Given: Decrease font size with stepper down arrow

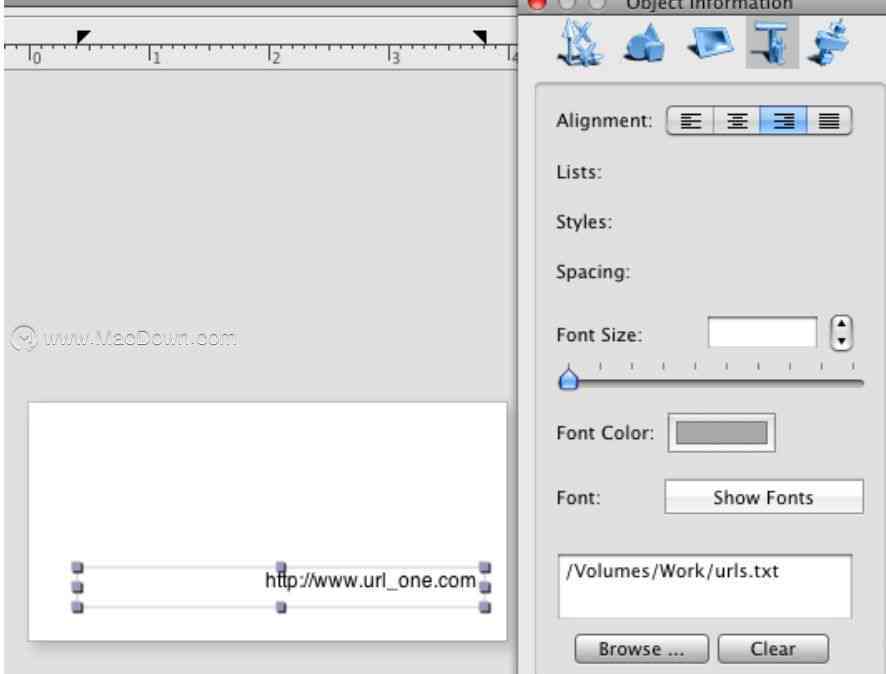Looking at the screenshot, I should pyautogui.click(x=841, y=341).
